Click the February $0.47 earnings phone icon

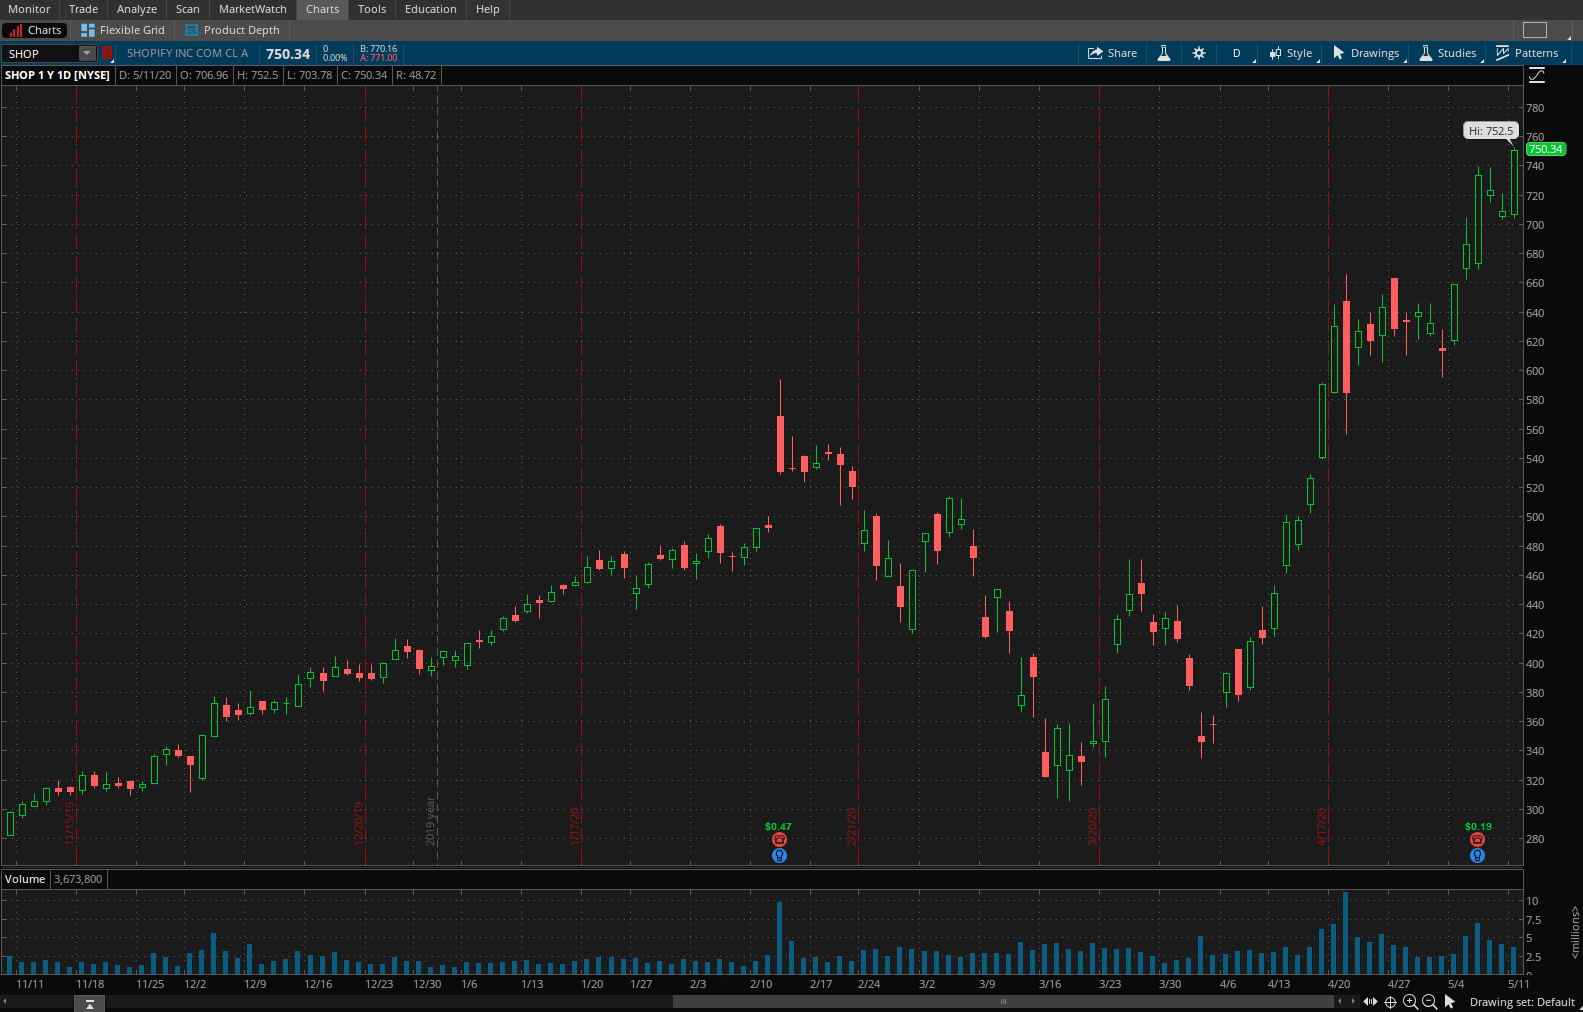click(x=779, y=840)
